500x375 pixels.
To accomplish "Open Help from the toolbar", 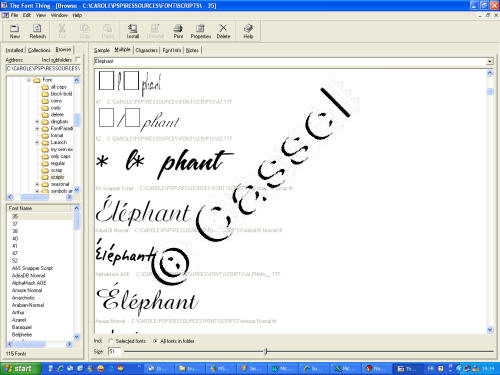I will coord(248,31).
